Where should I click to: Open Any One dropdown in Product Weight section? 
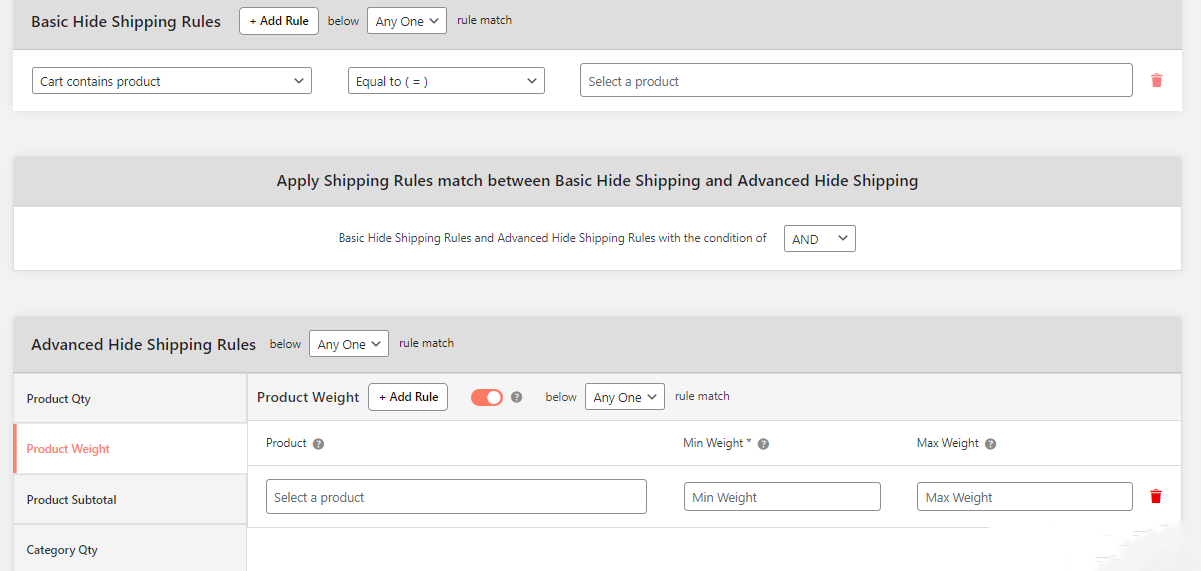pos(624,397)
